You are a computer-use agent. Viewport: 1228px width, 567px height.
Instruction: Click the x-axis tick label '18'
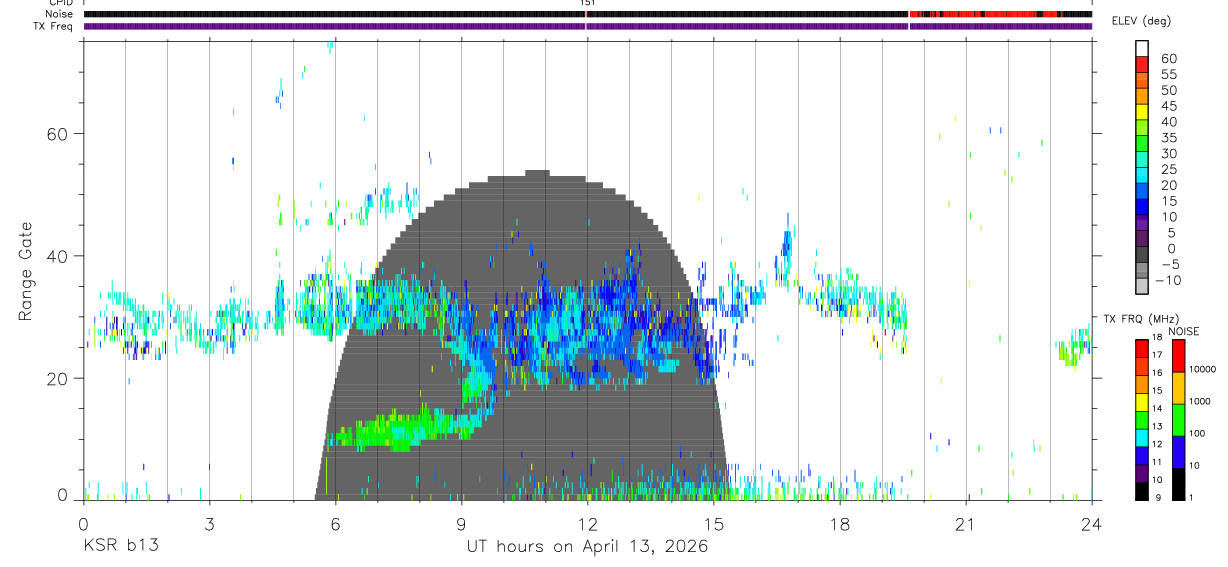coord(839,523)
